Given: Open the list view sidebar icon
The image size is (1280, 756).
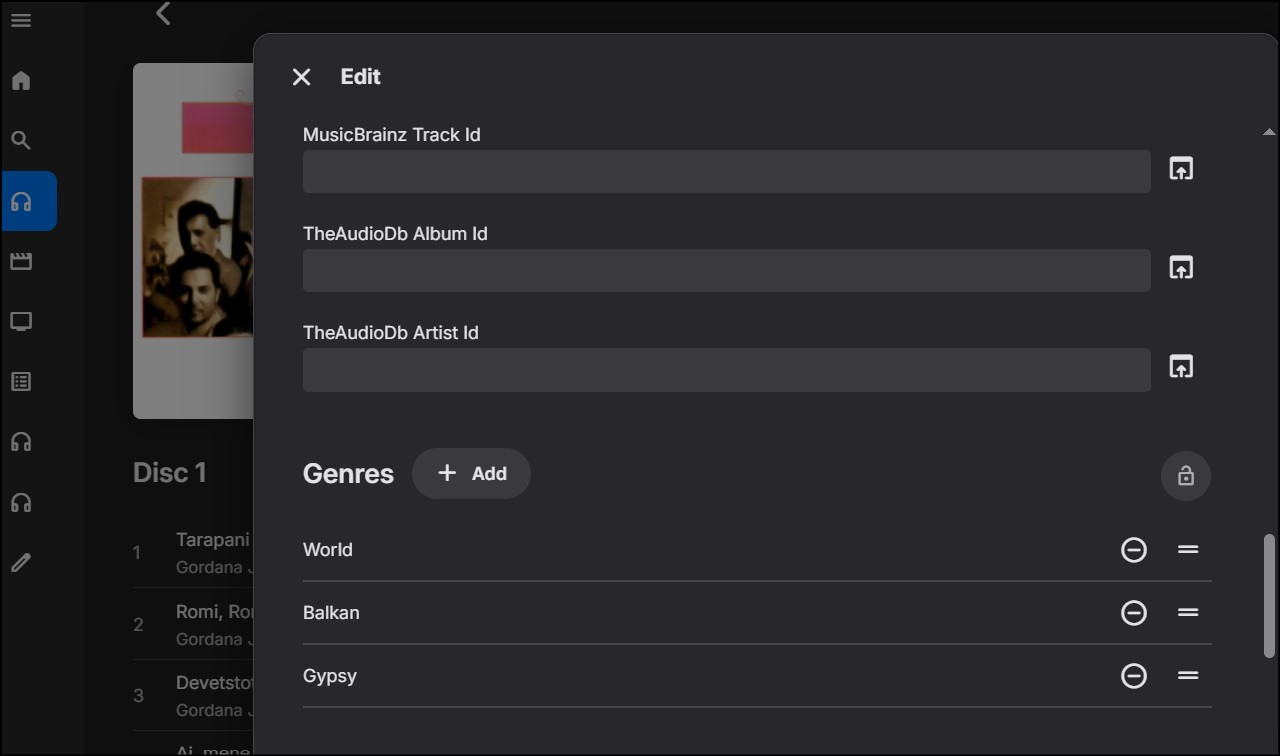Looking at the screenshot, I should [21, 381].
